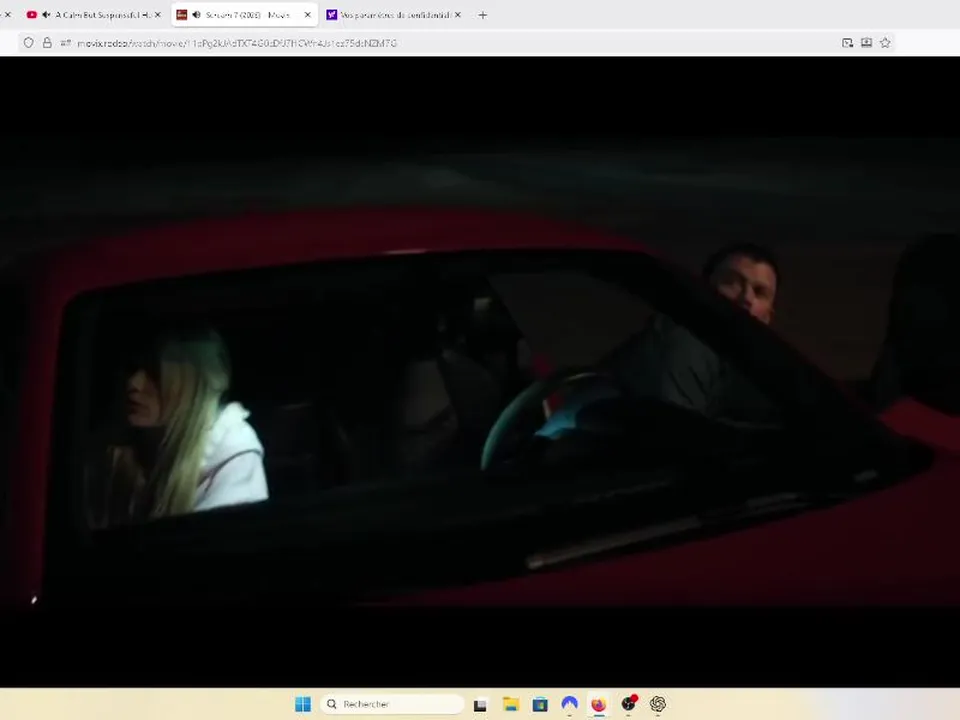Open the recording app with red dot
960x720 pixels.
[629, 704]
